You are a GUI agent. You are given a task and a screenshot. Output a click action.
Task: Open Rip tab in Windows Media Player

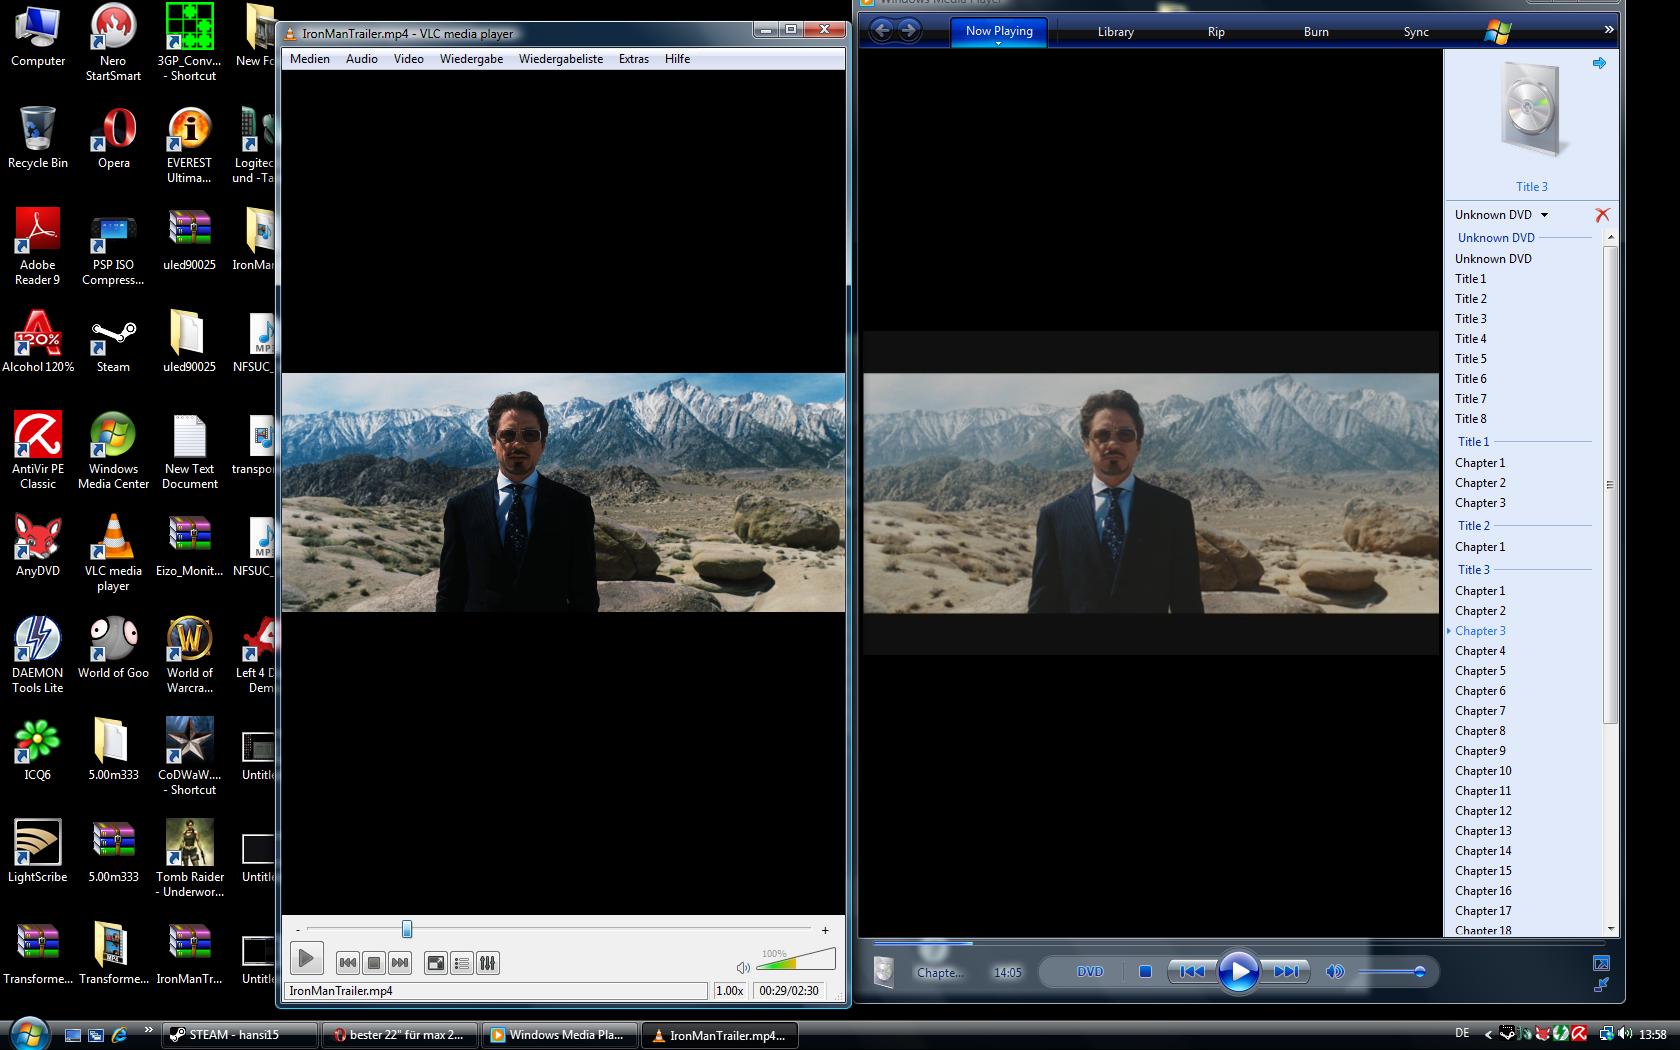(x=1216, y=32)
